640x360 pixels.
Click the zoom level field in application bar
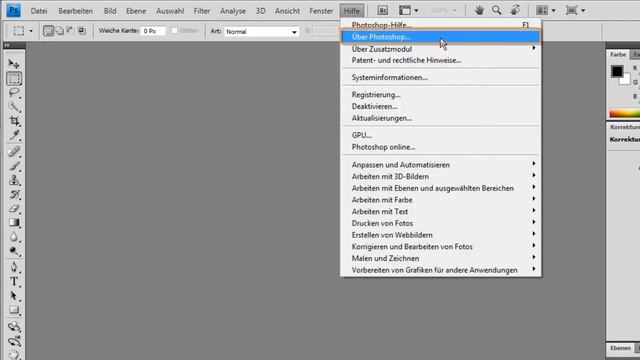click(443, 11)
